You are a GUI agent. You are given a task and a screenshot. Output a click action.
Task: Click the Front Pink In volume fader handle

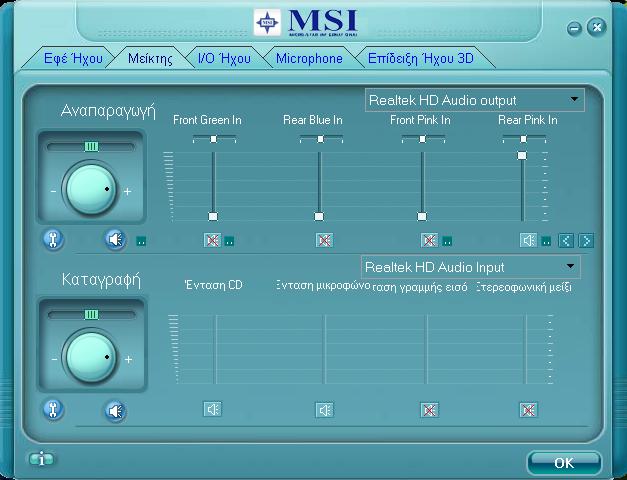pos(422,216)
